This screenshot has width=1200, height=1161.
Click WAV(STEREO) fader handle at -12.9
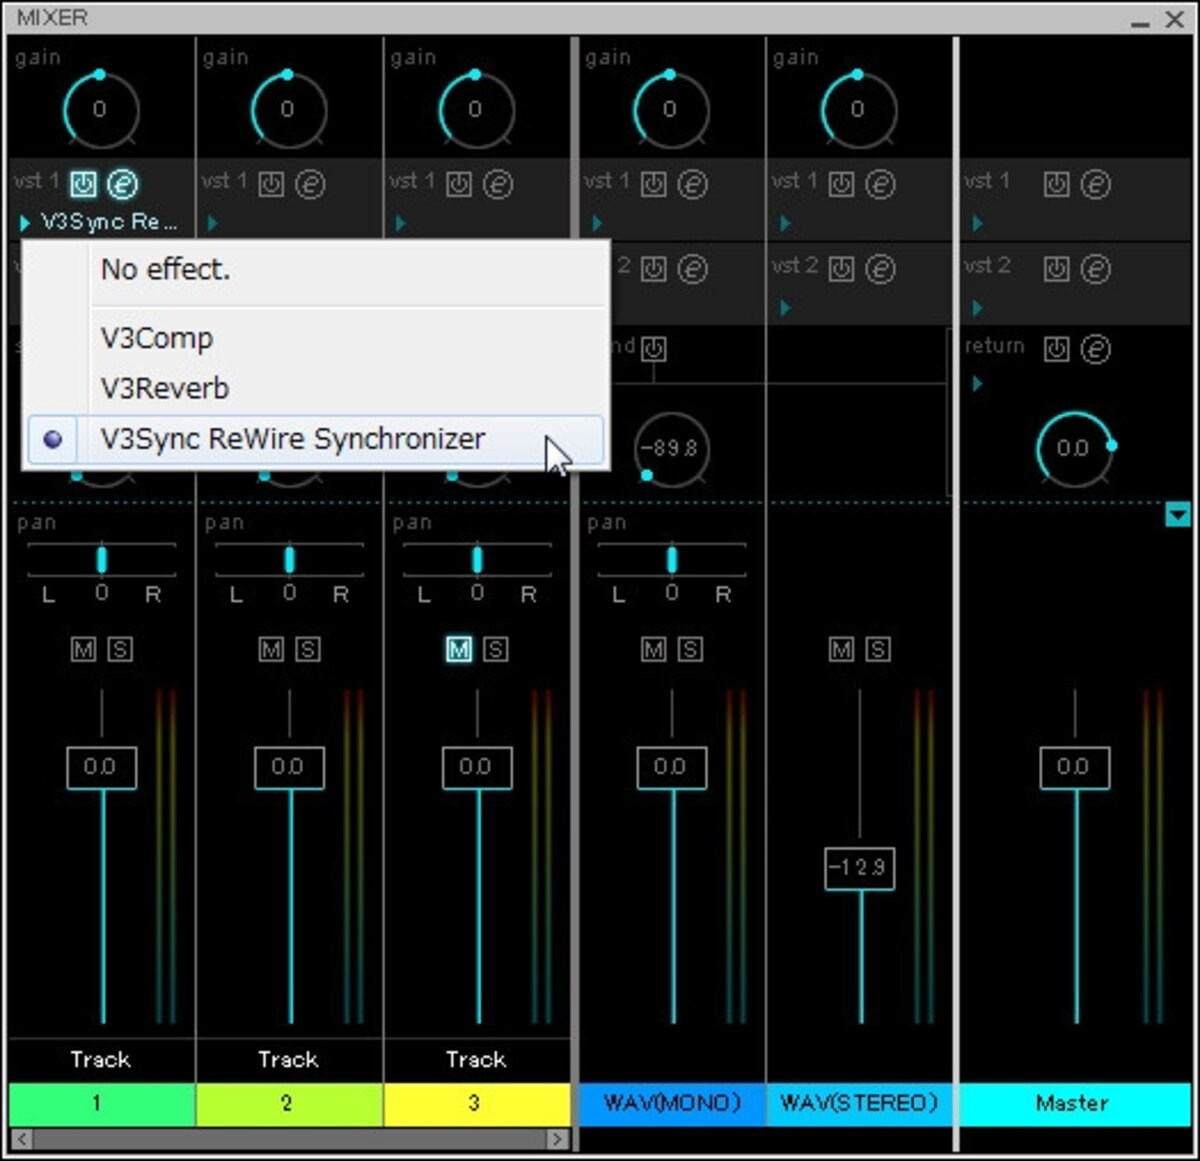[859, 868]
